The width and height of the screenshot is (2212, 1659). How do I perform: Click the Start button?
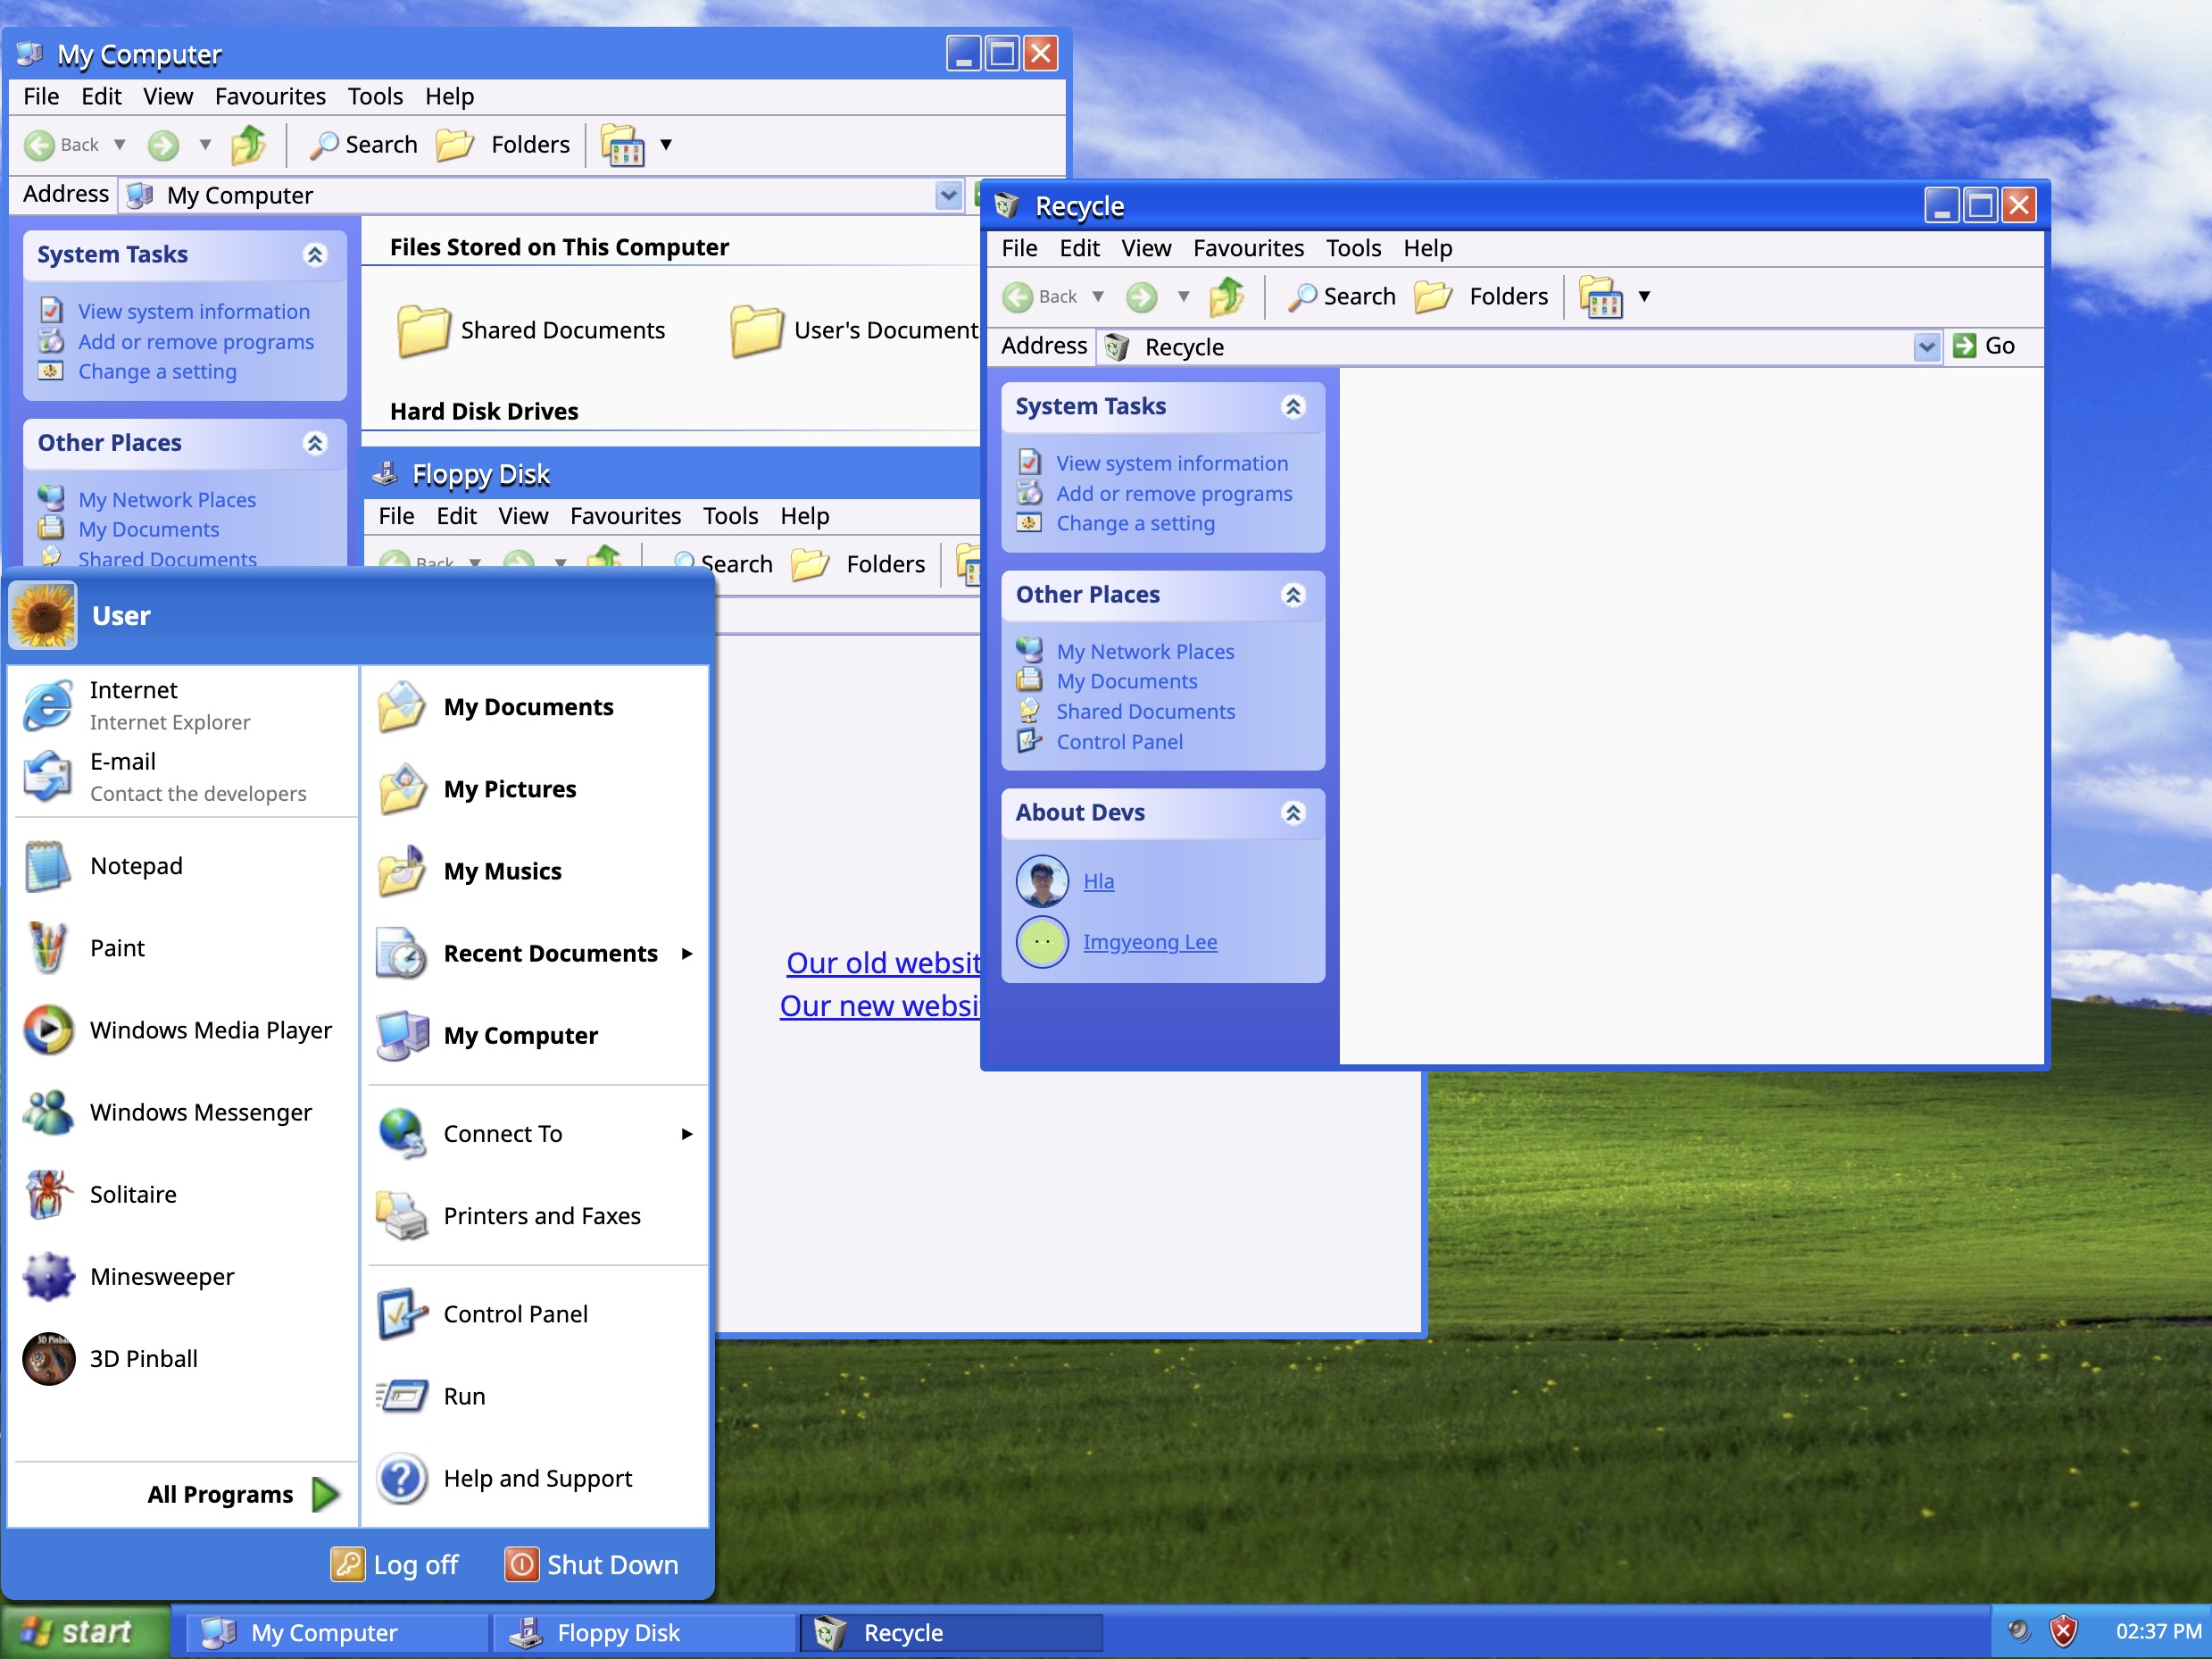pos(85,1632)
